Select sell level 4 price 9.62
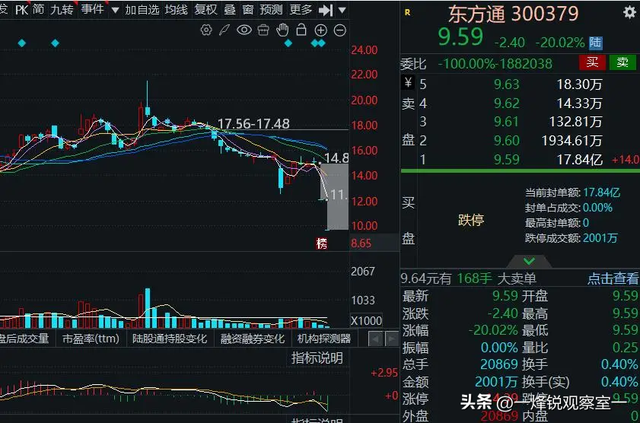640x423 pixels. click(x=507, y=103)
